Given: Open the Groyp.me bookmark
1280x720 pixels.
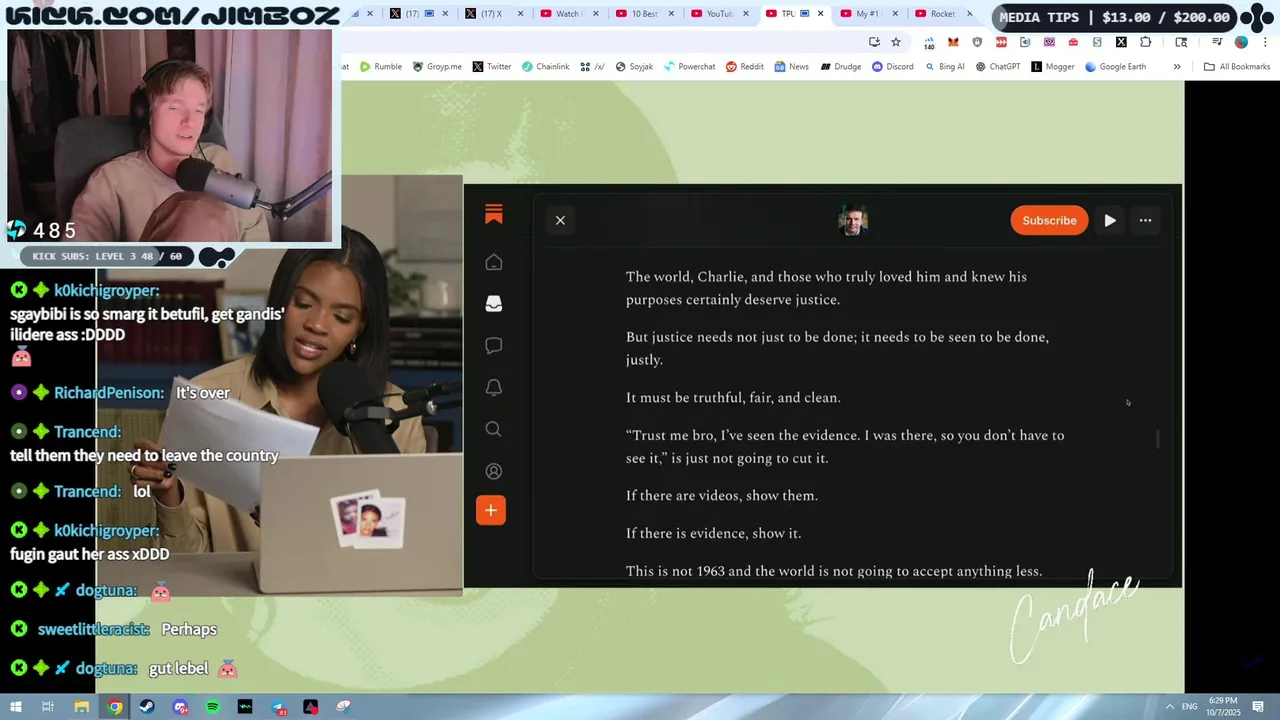Looking at the screenshot, I should pos(437,67).
